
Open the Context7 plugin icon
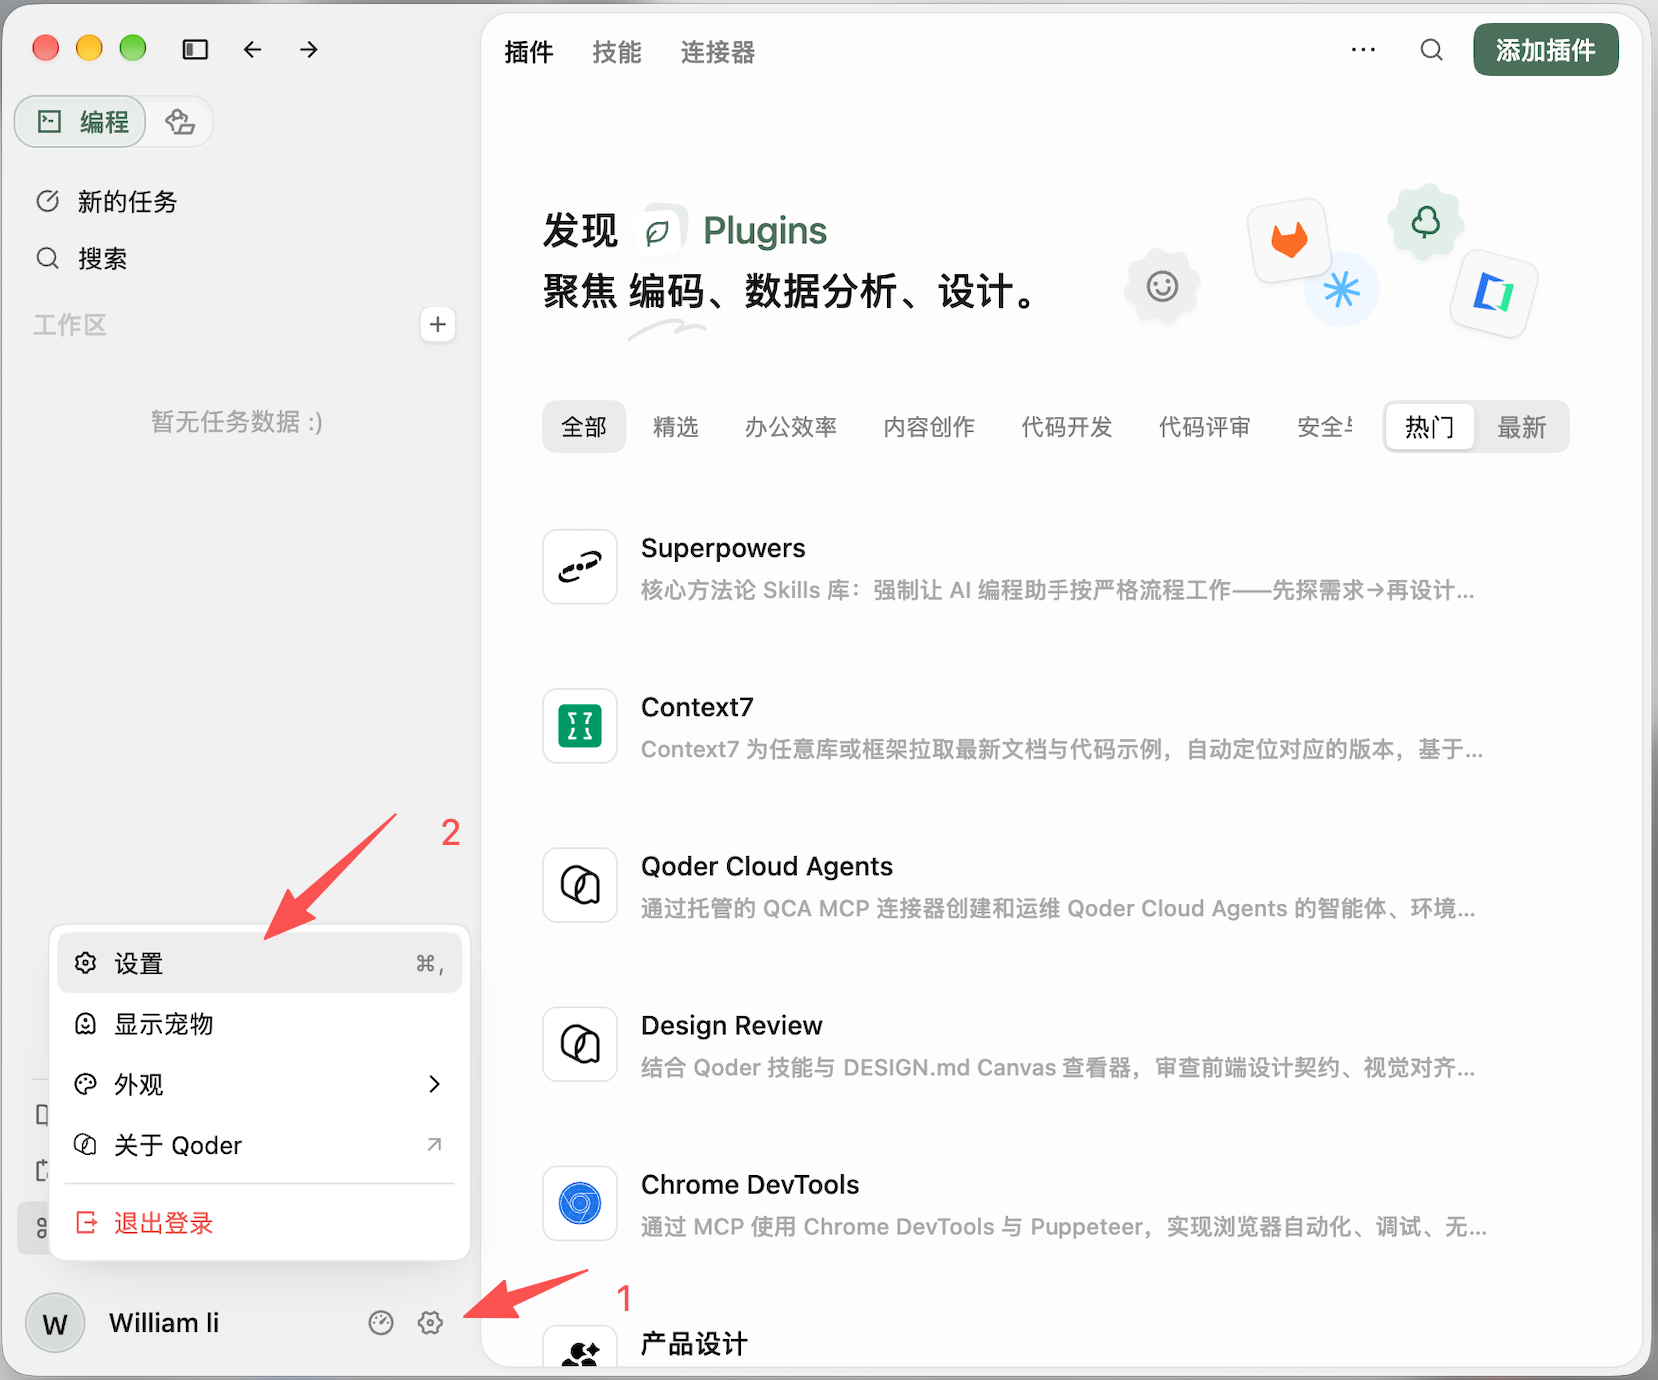click(580, 726)
